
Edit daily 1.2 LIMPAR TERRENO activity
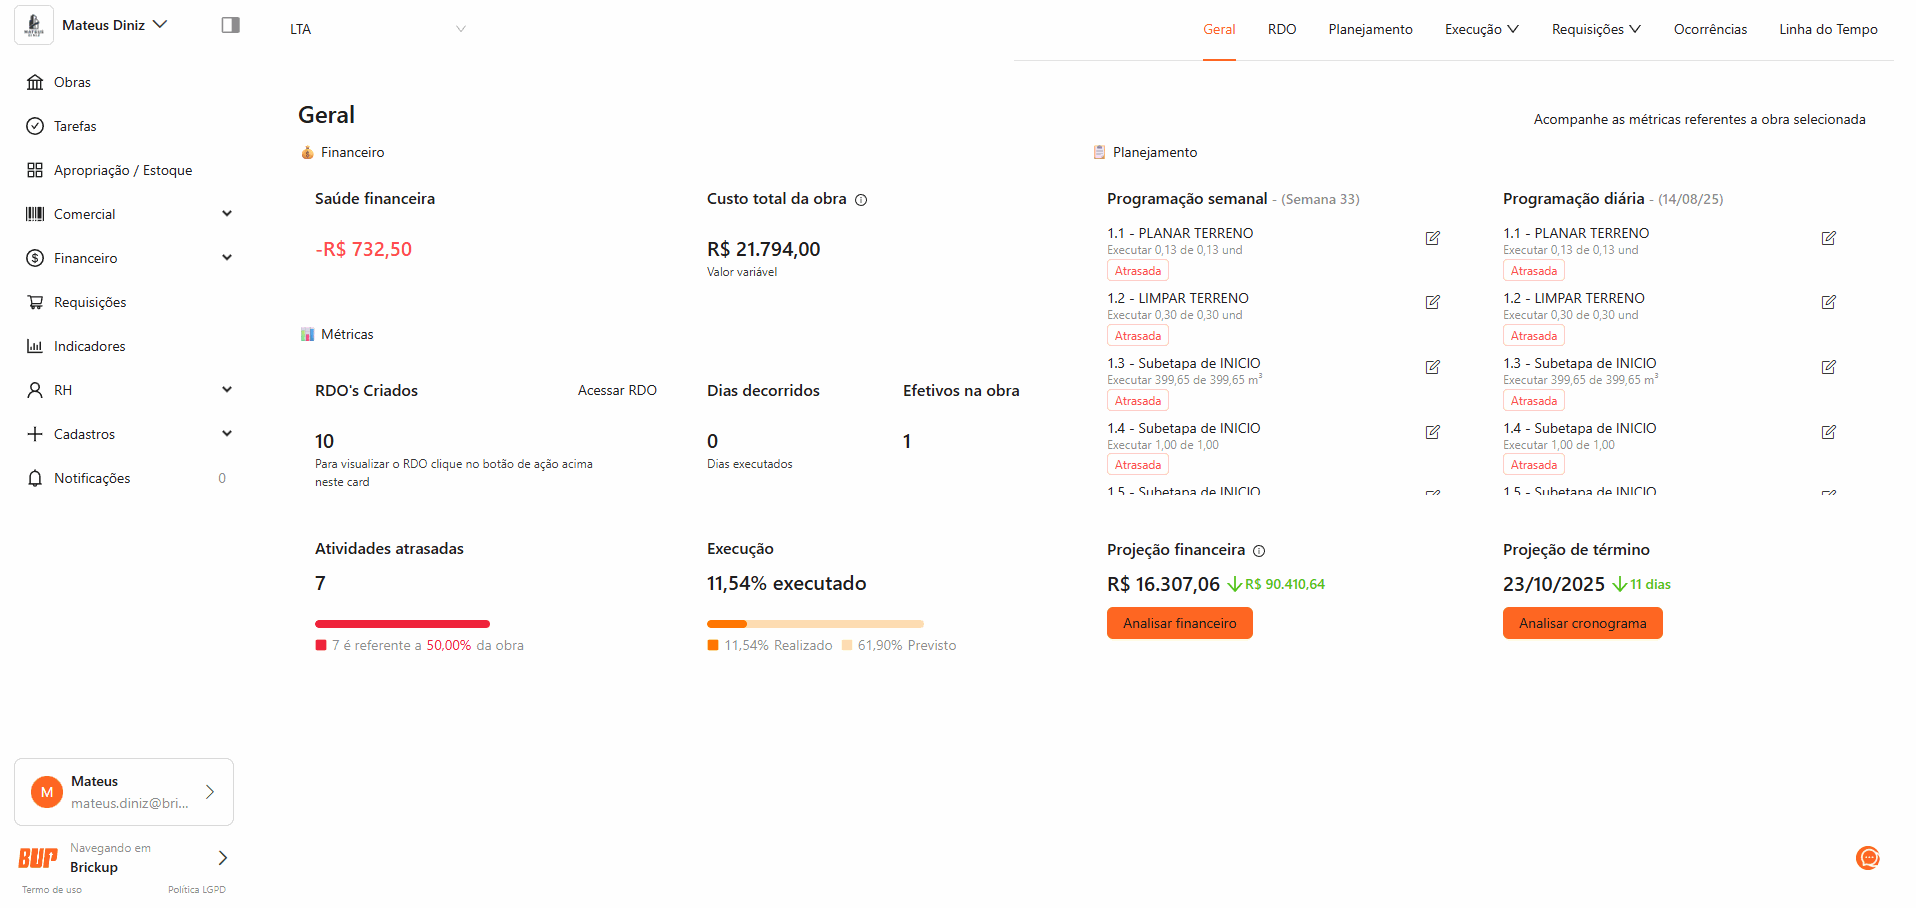1828,302
